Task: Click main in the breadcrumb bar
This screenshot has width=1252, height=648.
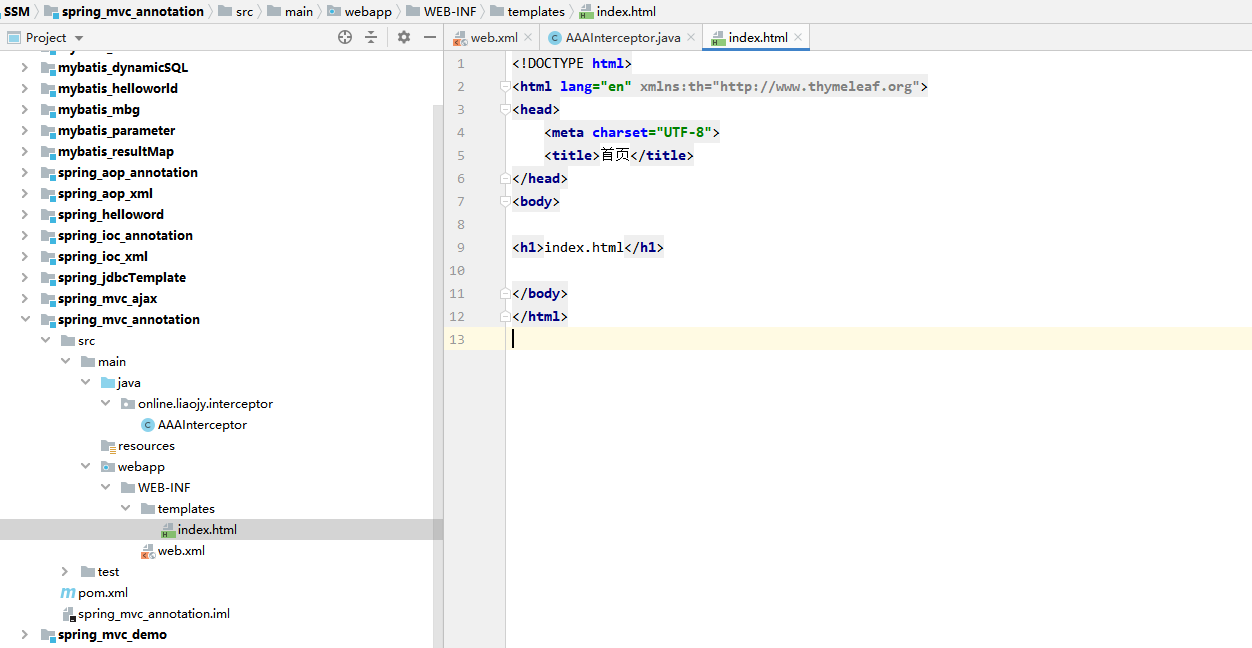Action: coord(298,11)
